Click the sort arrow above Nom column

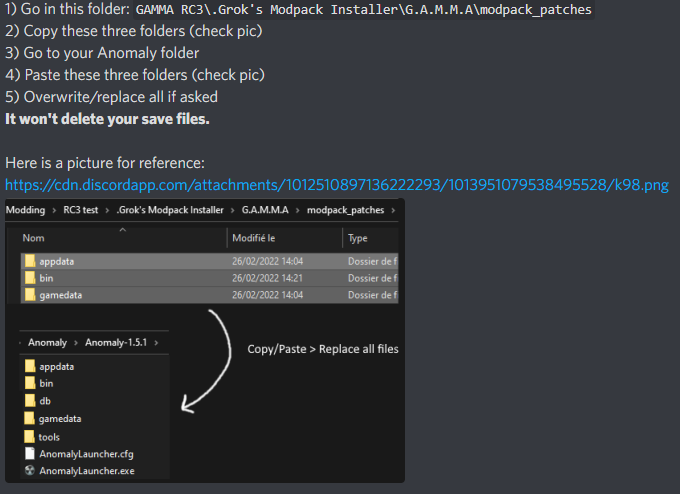click(123, 230)
